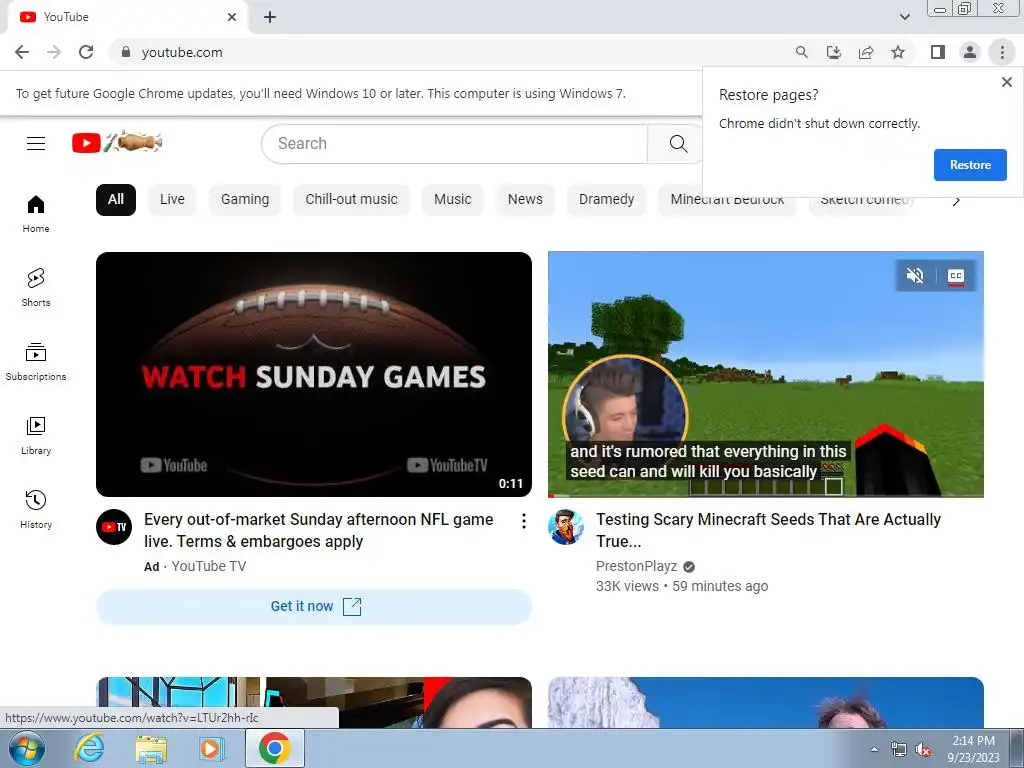Open Testing Scary Minecraft Seeds video title

pos(768,530)
